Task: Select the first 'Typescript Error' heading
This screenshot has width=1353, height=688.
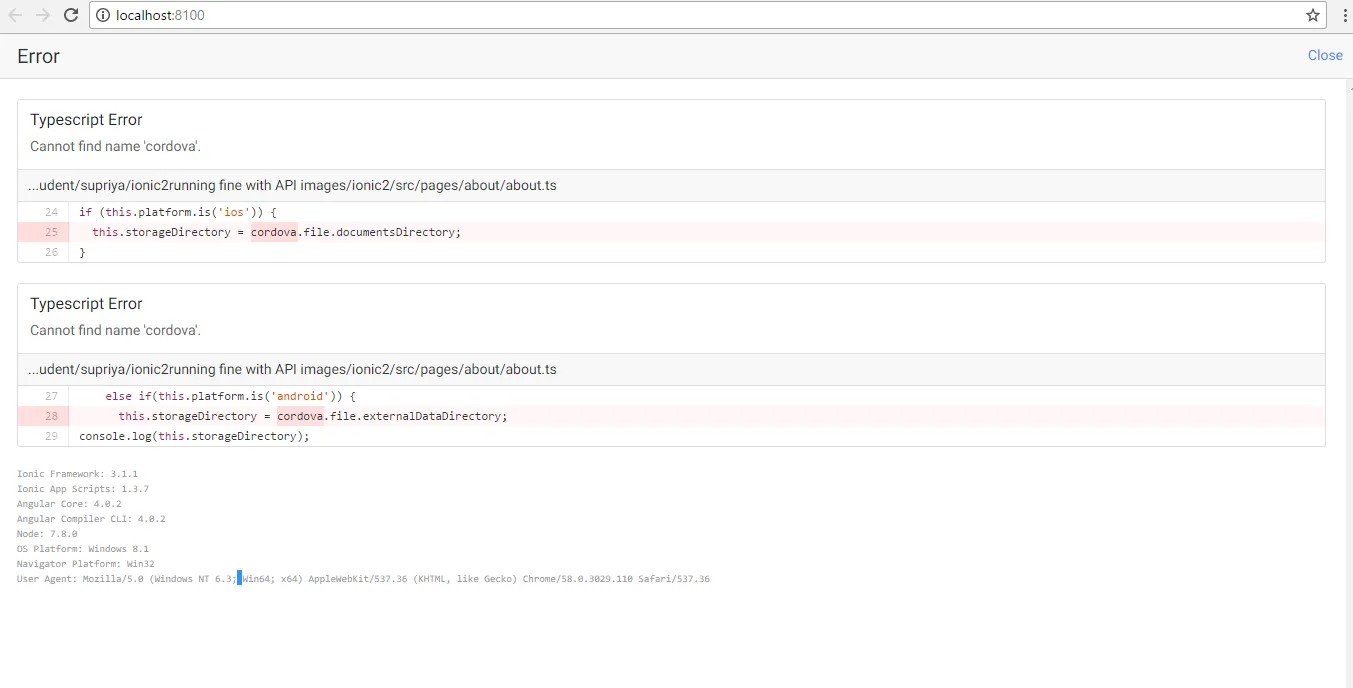Action: click(x=86, y=120)
